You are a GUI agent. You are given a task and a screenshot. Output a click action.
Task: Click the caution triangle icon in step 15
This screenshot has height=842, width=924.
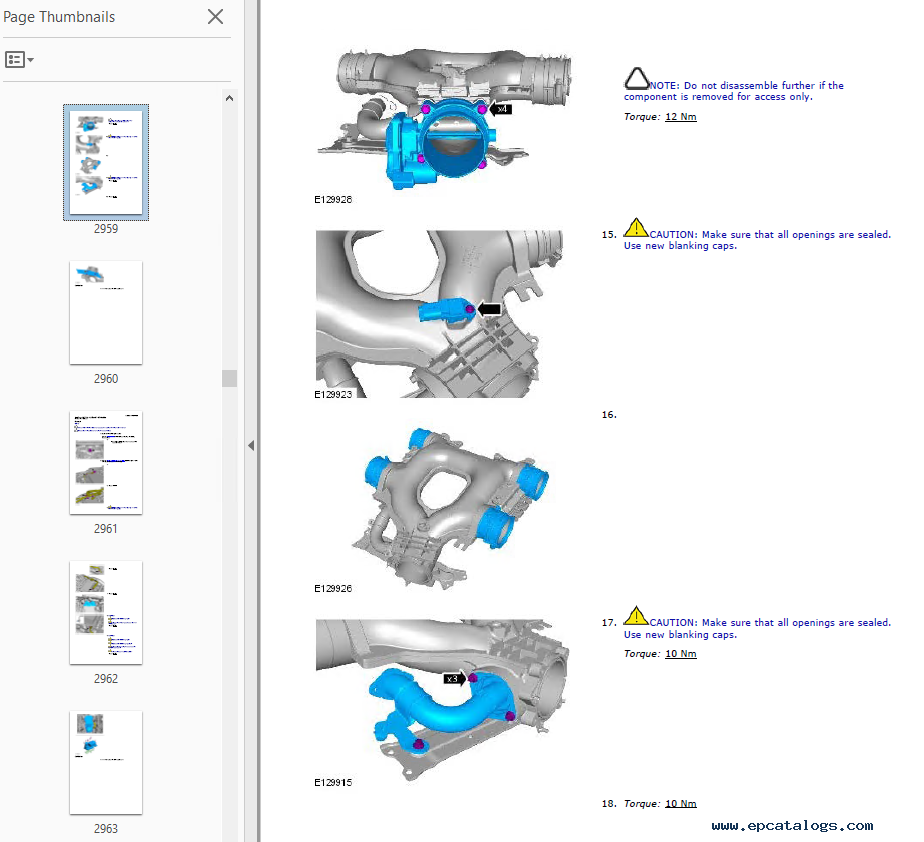click(x=635, y=229)
